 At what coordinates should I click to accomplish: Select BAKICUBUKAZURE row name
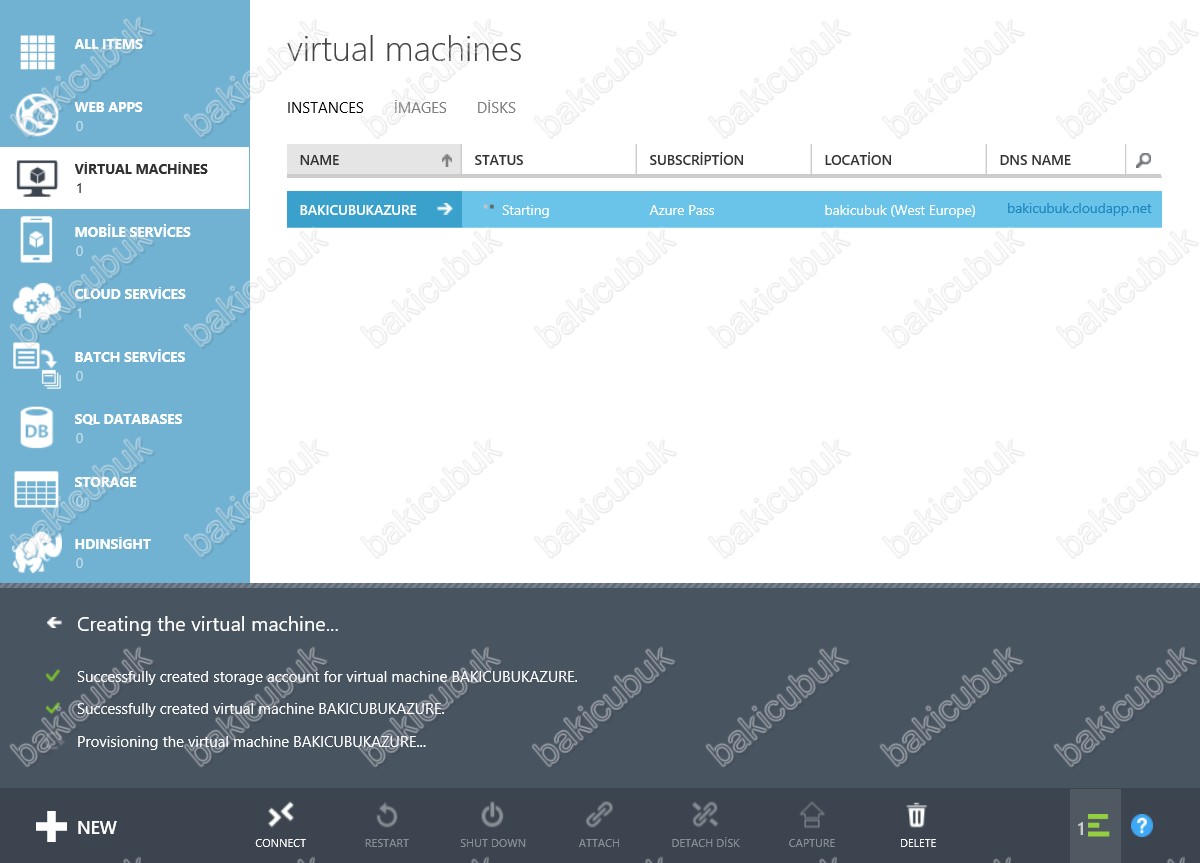(358, 210)
